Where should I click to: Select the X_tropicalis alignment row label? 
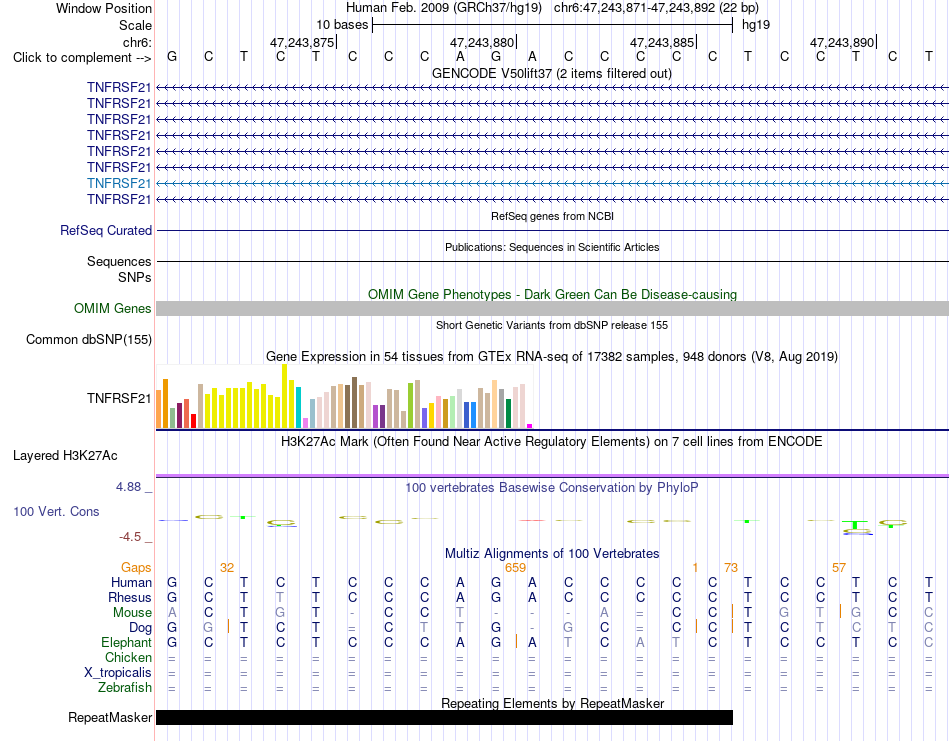click(x=118, y=673)
